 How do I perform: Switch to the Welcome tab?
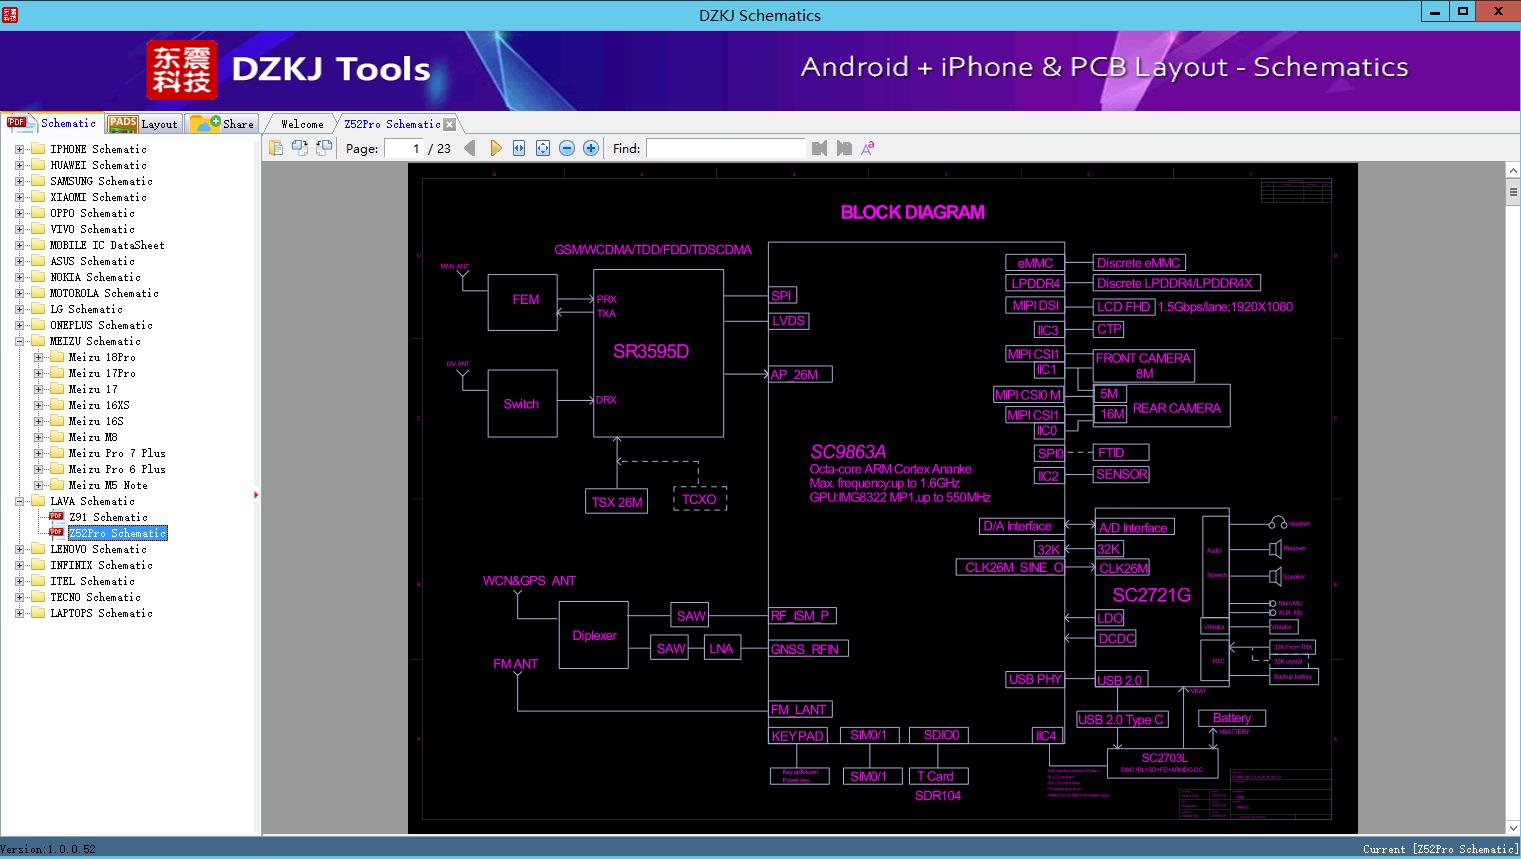301,124
